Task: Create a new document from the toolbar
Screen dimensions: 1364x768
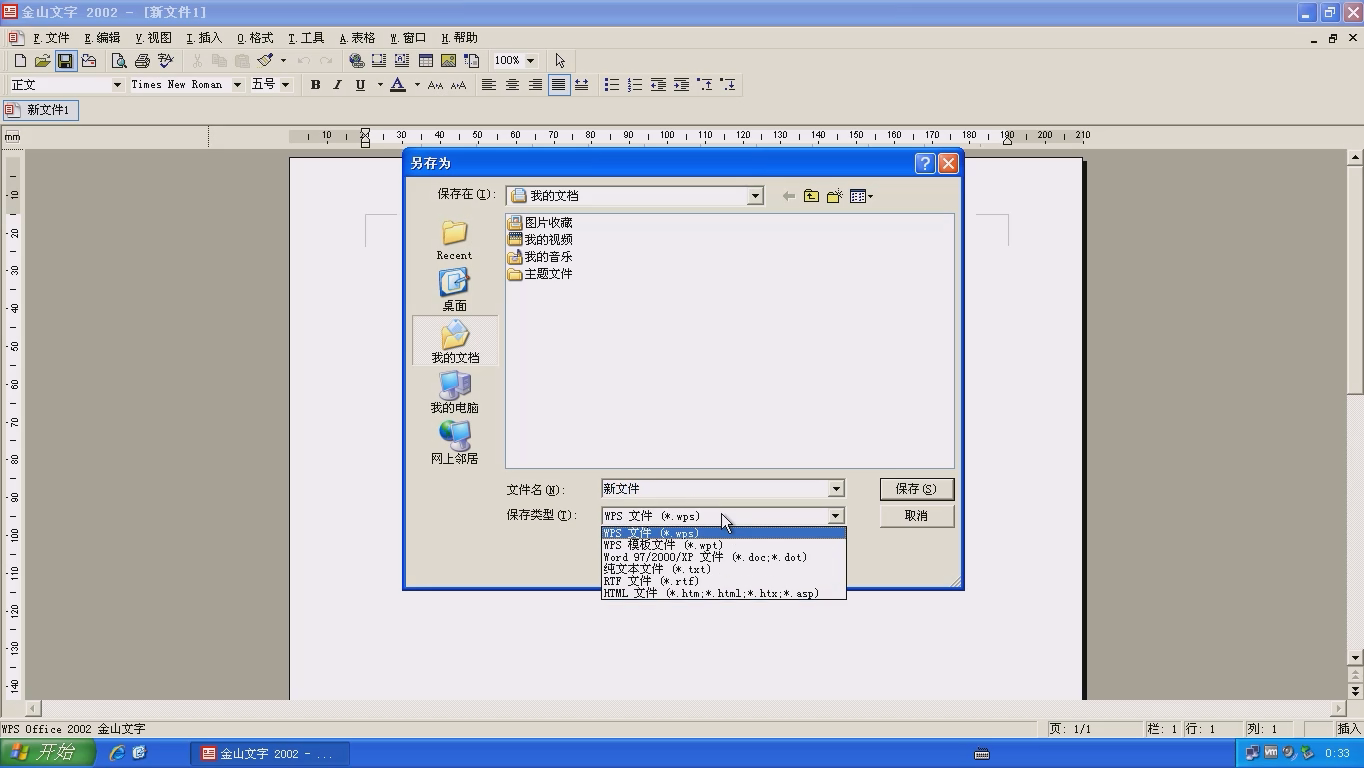Action: coord(20,61)
